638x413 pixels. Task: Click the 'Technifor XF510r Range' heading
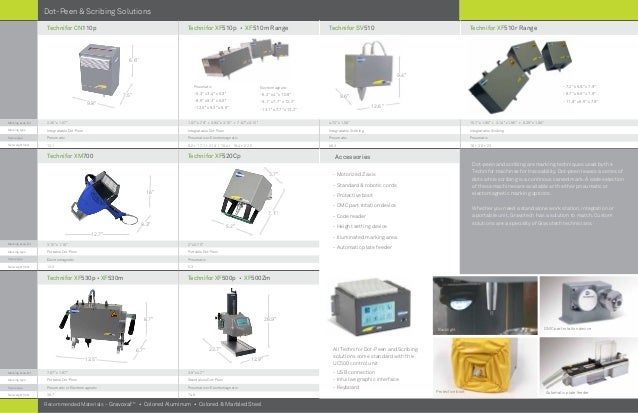503,28
